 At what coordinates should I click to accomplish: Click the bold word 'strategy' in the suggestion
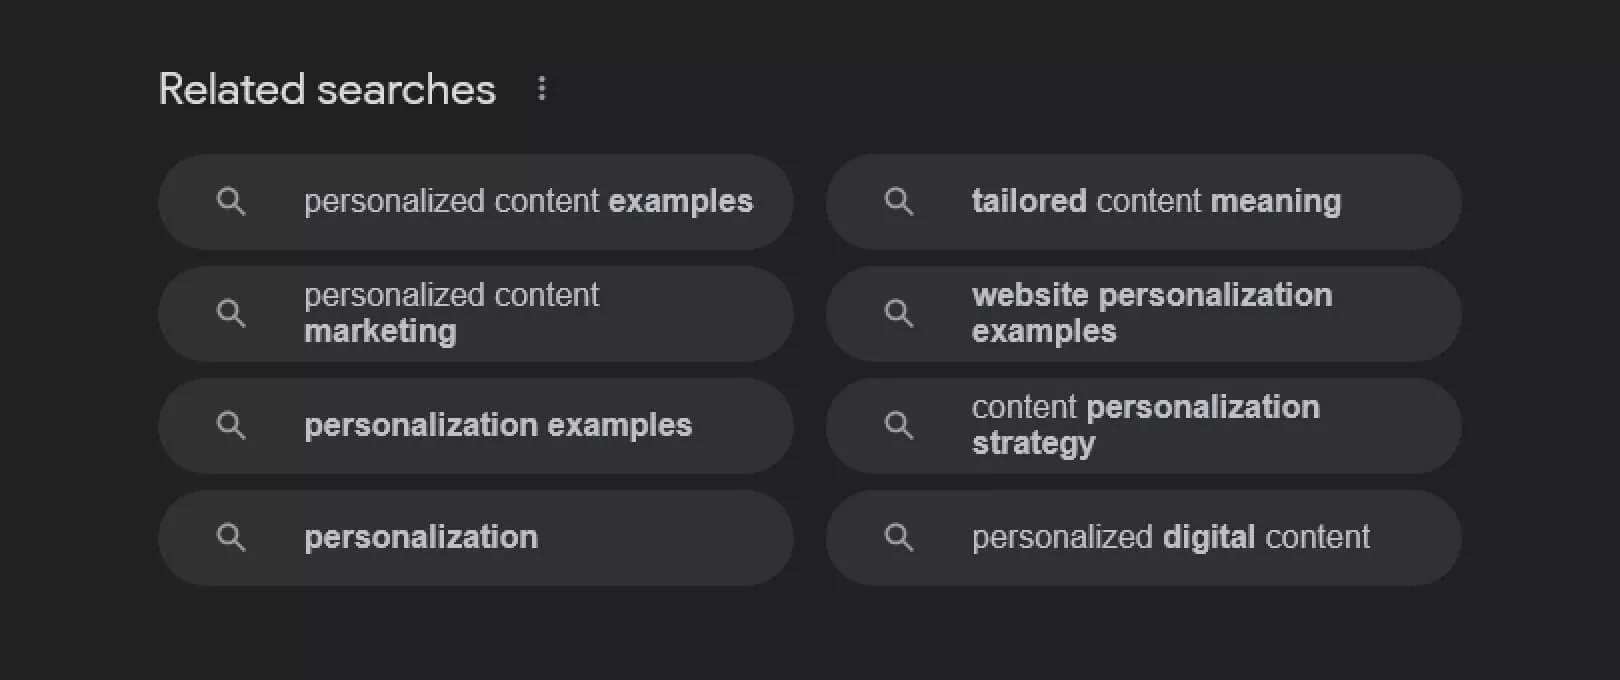click(1033, 443)
